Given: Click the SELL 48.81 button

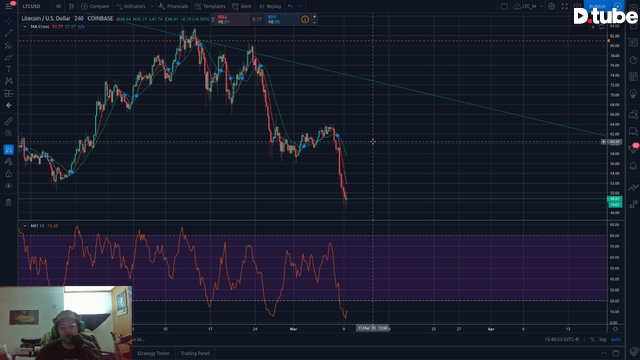Looking at the screenshot, I should click(x=232, y=19).
